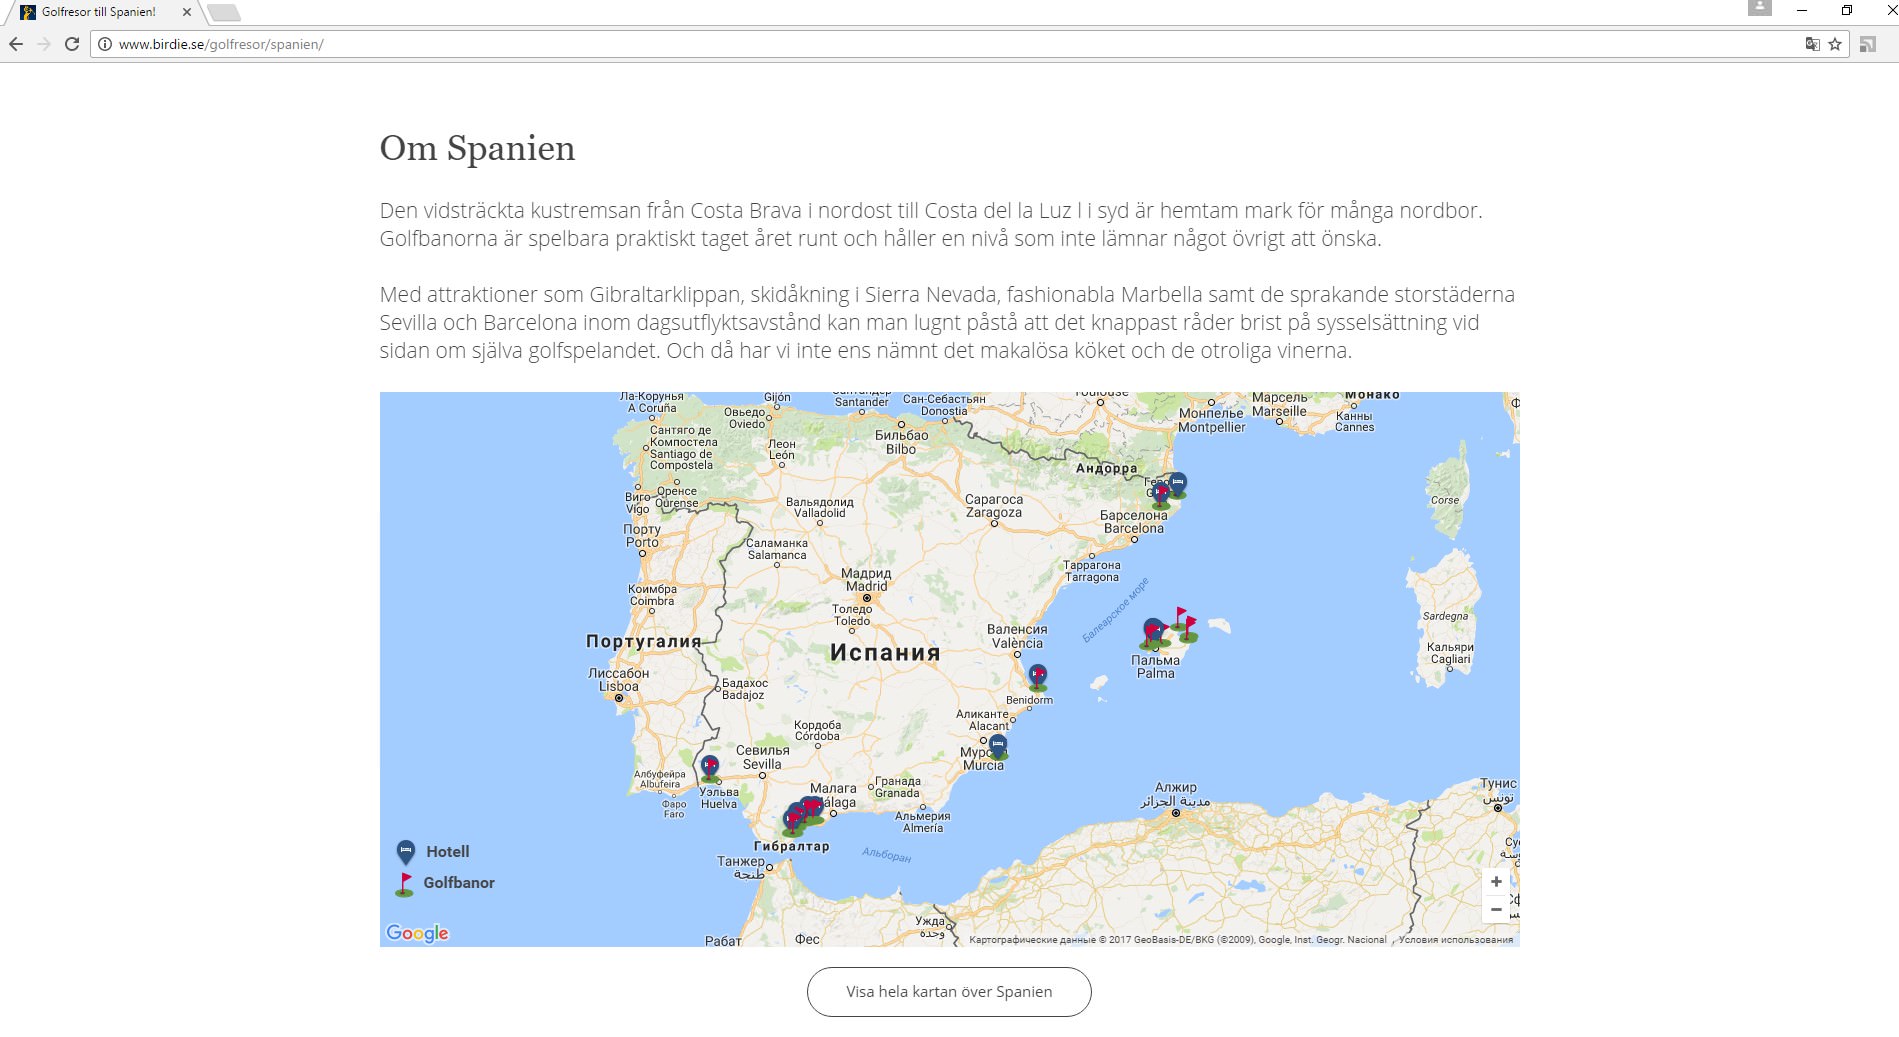The width and height of the screenshot is (1899, 1037).
Task: Bookmark this page with the star
Action: [x=1835, y=44]
